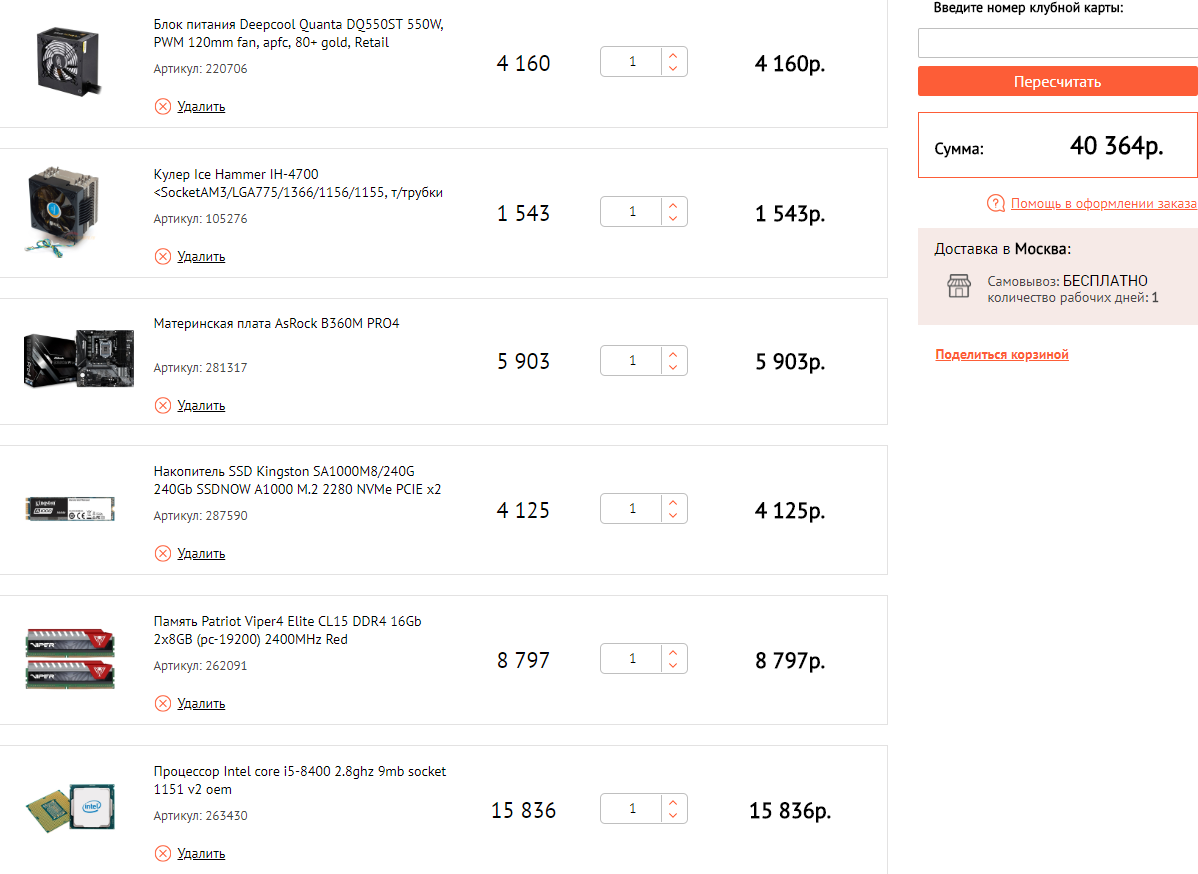The height and width of the screenshot is (874, 1198).
Task: Decrease quantity of Intel i5-8400 processor
Action: click(x=673, y=816)
